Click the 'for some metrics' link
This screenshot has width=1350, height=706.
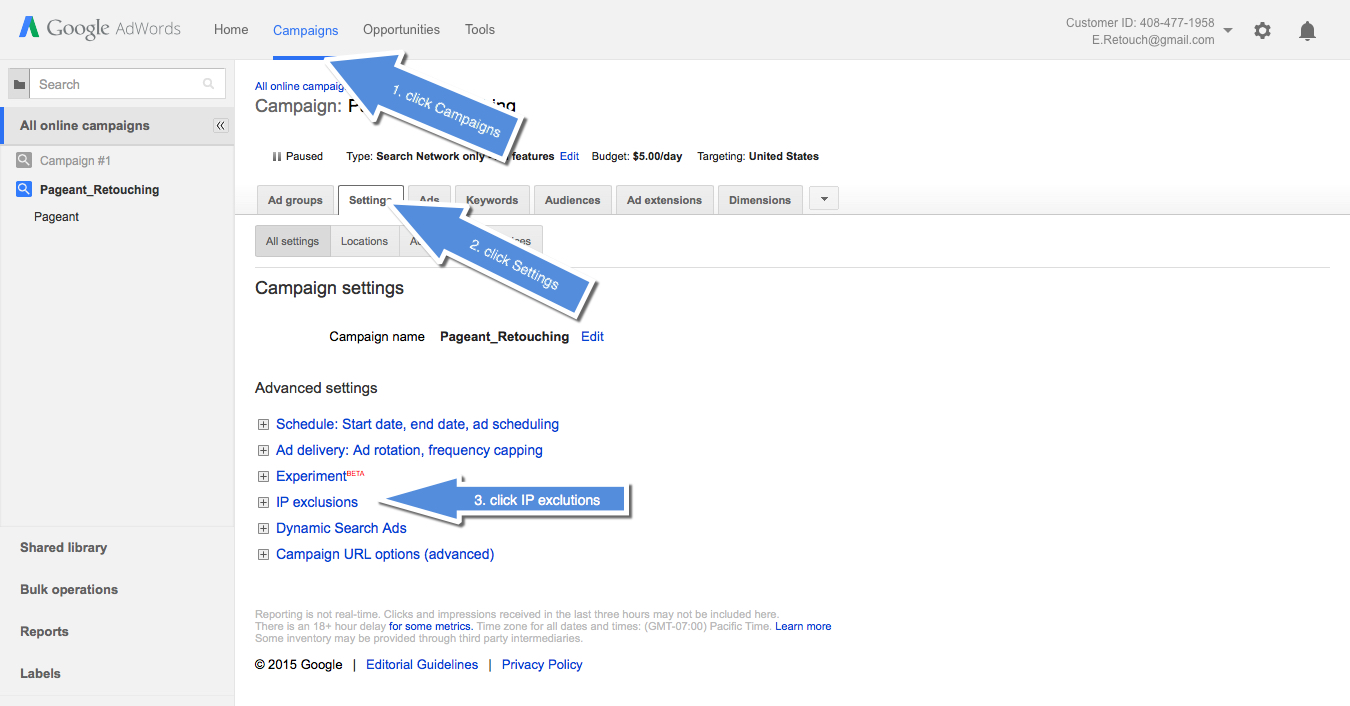click(x=430, y=626)
